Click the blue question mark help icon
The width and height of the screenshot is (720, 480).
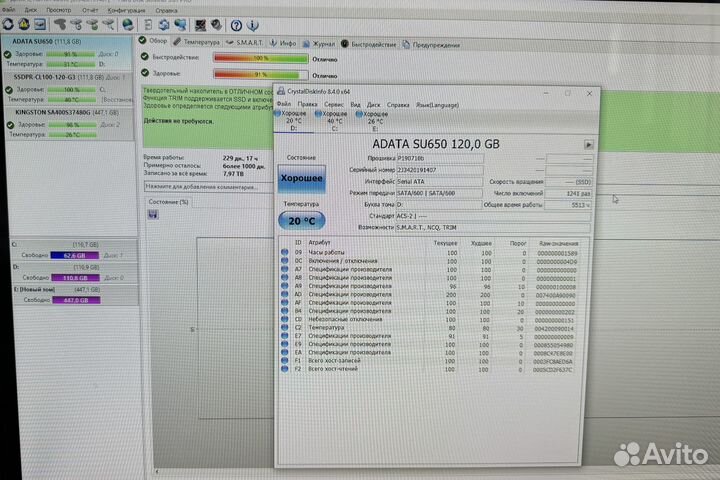point(236,25)
